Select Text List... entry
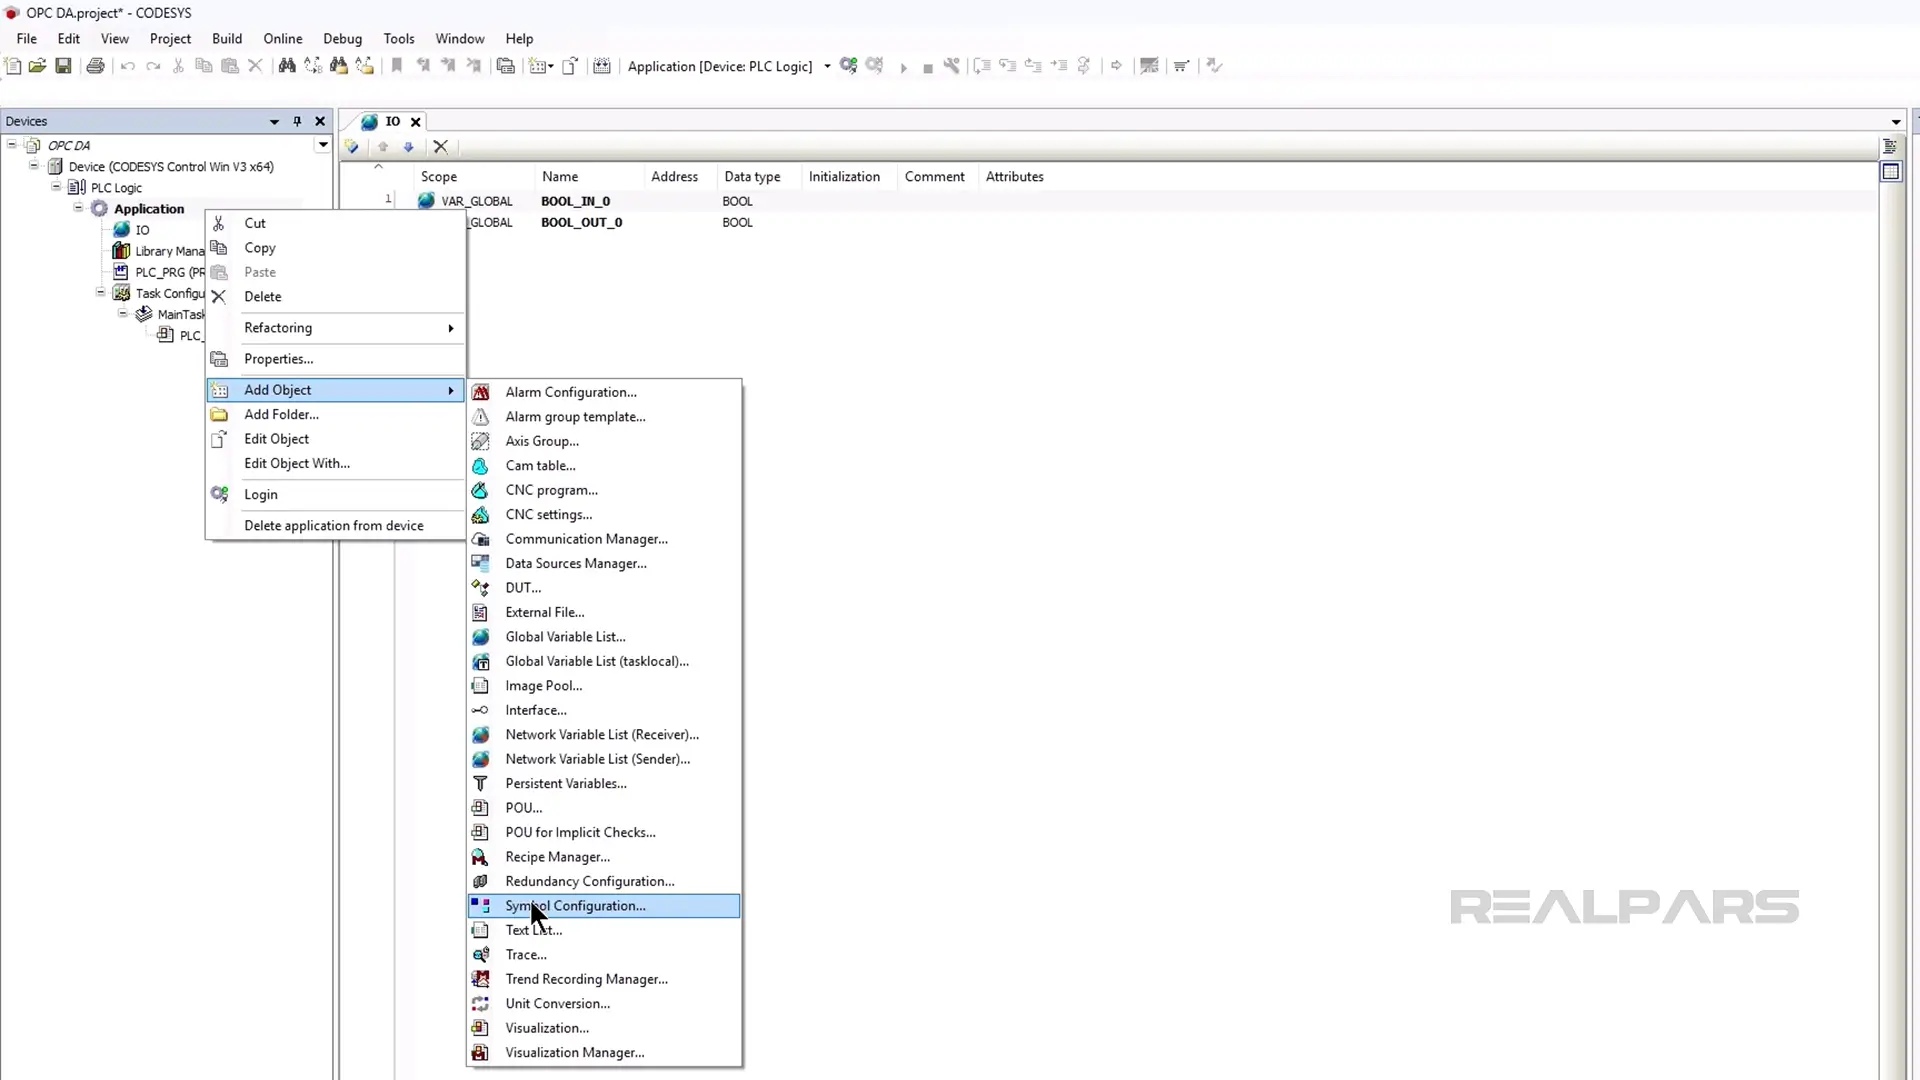Image resolution: width=1920 pixels, height=1080 pixels. point(604,930)
